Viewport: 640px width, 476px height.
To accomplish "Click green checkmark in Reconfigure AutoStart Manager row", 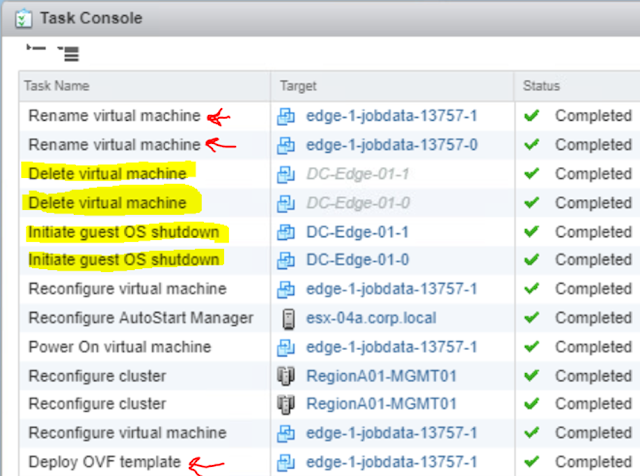I will pyautogui.click(x=531, y=318).
